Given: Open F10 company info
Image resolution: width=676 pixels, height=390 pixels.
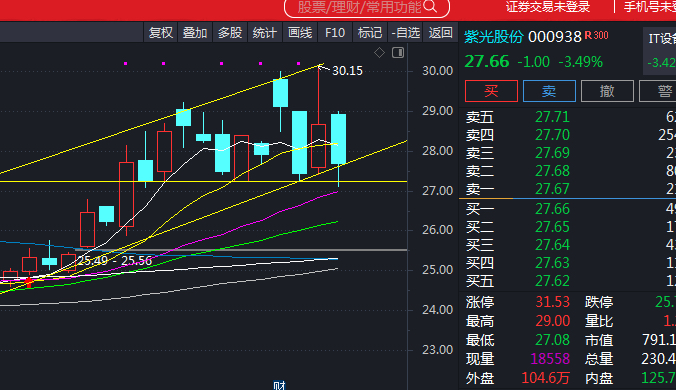Looking at the screenshot, I should (335, 33).
